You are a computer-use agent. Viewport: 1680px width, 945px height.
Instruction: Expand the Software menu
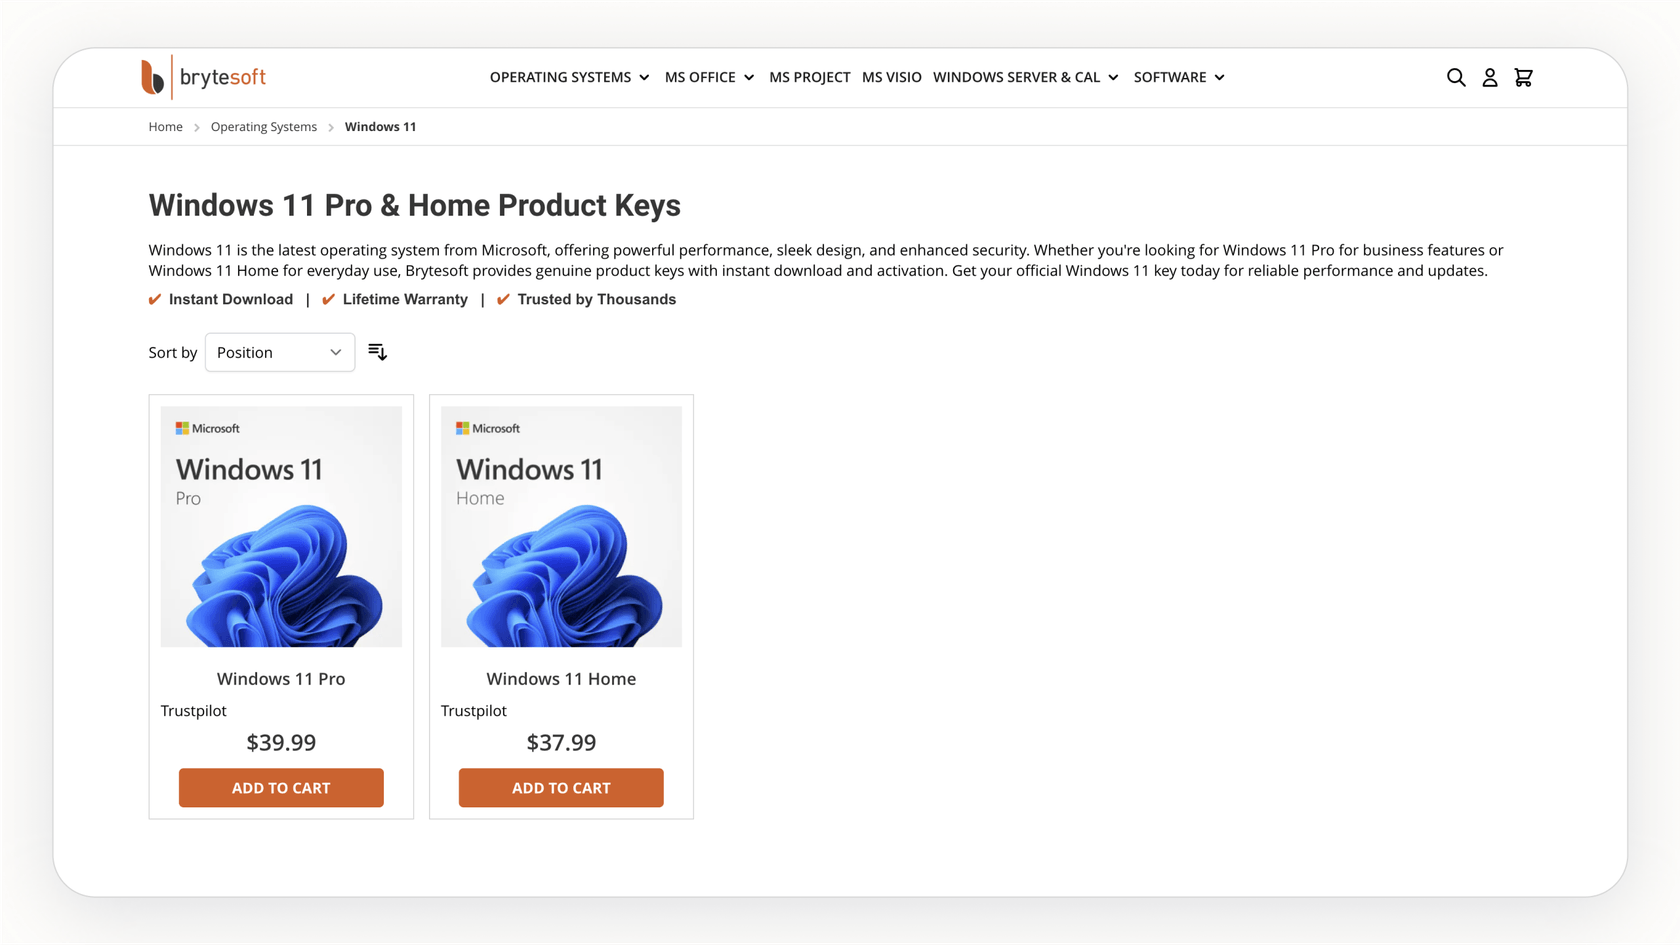[1179, 77]
